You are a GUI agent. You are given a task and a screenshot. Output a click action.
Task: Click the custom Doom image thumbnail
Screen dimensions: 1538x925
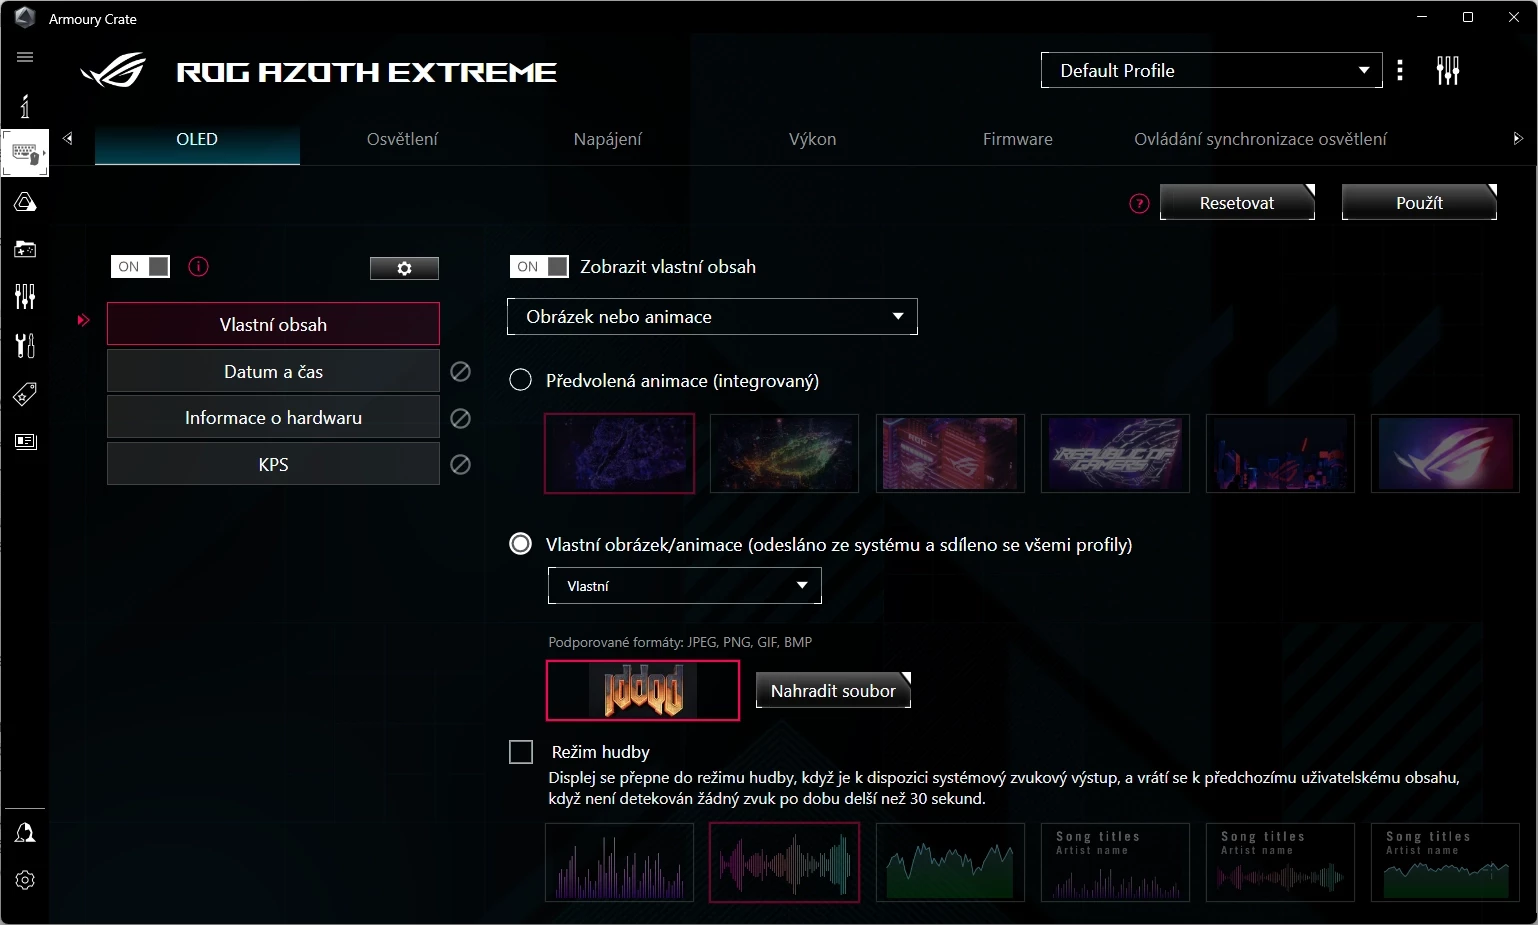tap(643, 690)
